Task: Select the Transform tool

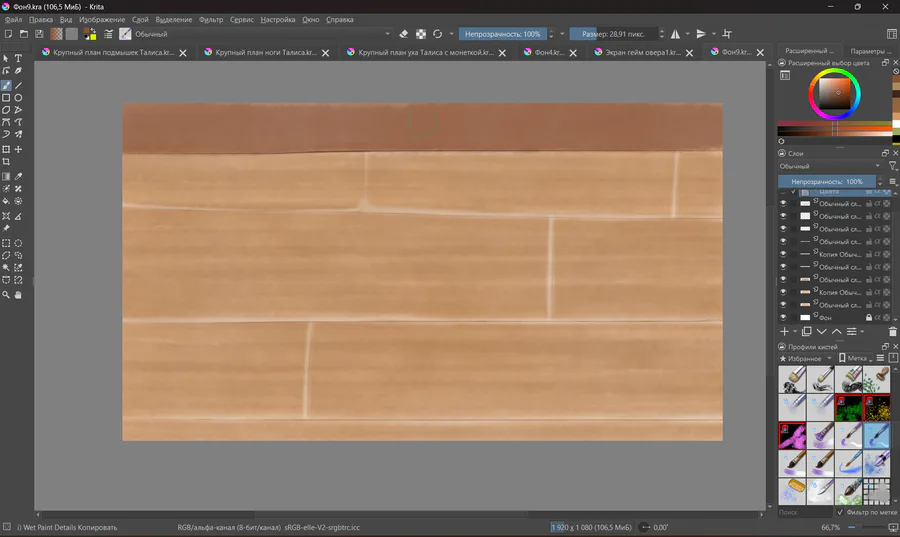Action: pyautogui.click(x=6, y=149)
